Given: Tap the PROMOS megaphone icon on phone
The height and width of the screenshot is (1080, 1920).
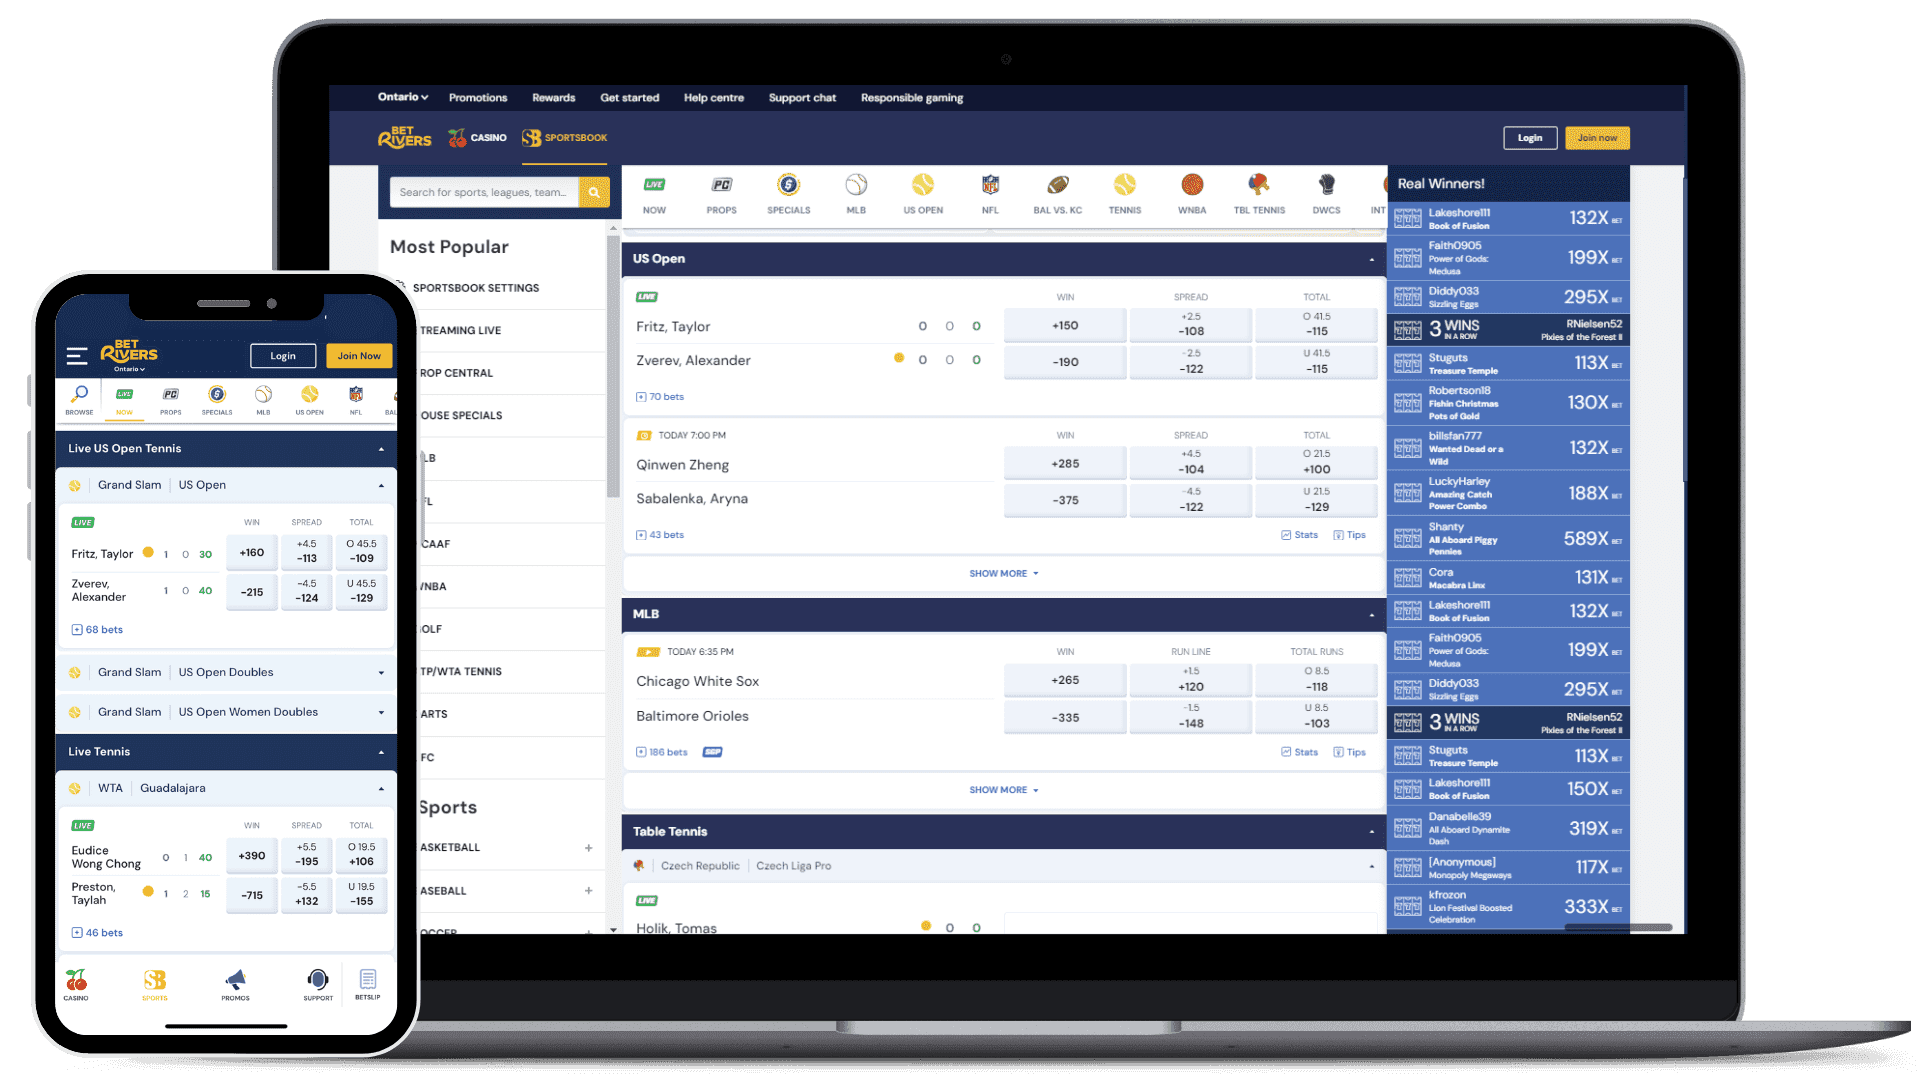Looking at the screenshot, I should pyautogui.click(x=236, y=985).
